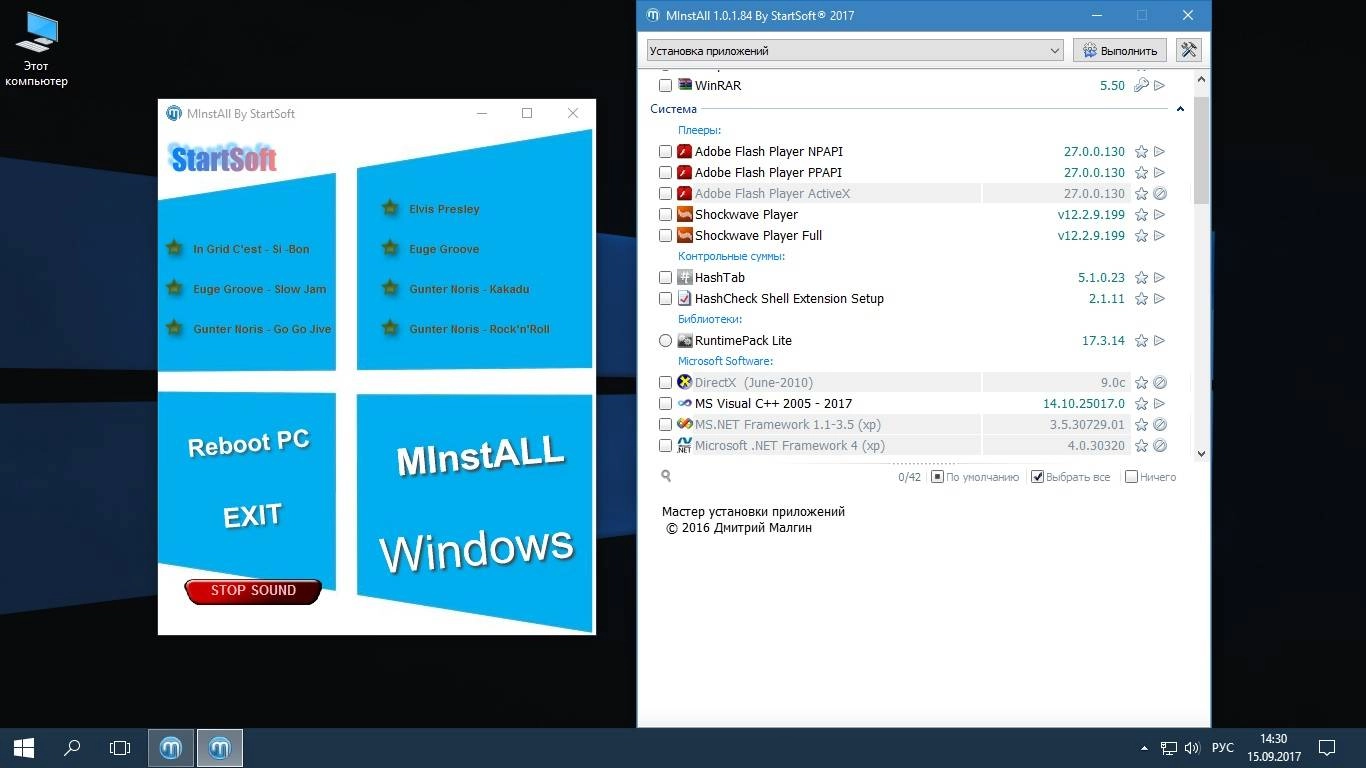Click version 14.10.25017.0 of MS Visual C++
1366x768 pixels.
(1083, 404)
